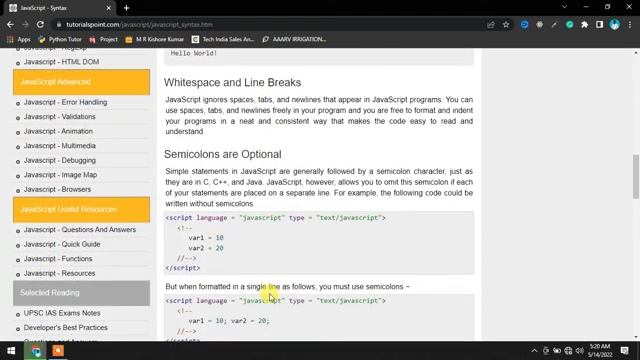
Task: Open Javascript - Browsers link
Action: pos(57,189)
